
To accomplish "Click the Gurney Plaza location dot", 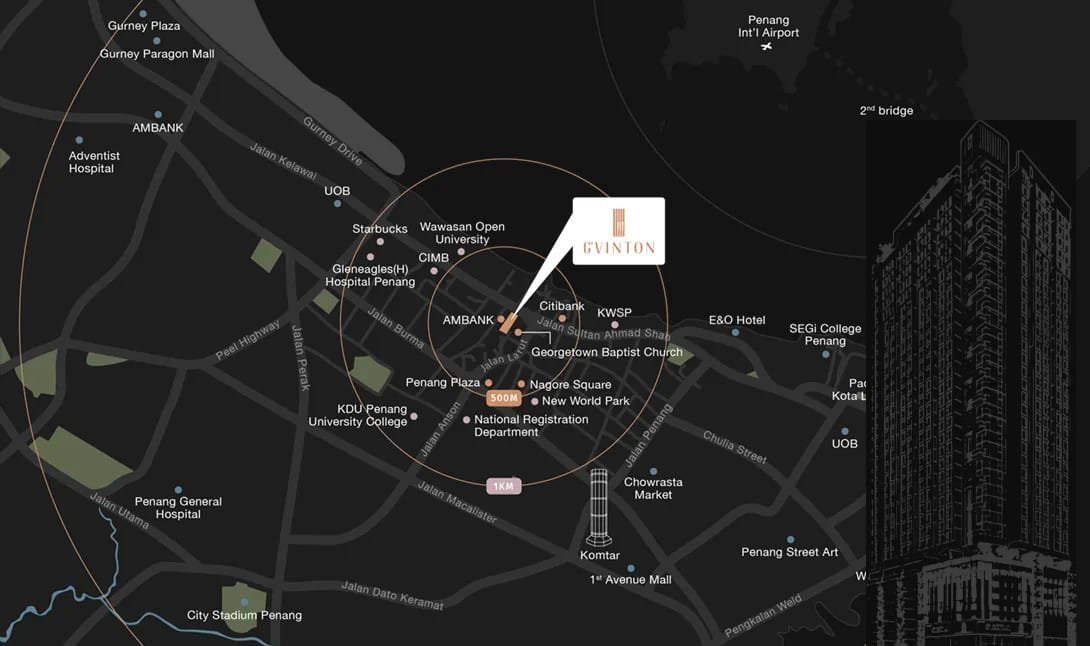I will 143,13.
